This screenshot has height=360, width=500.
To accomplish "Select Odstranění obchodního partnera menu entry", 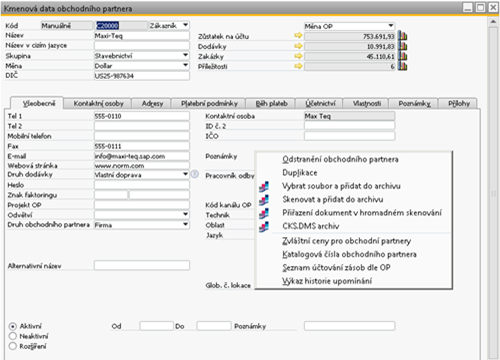I will (340, 159).
